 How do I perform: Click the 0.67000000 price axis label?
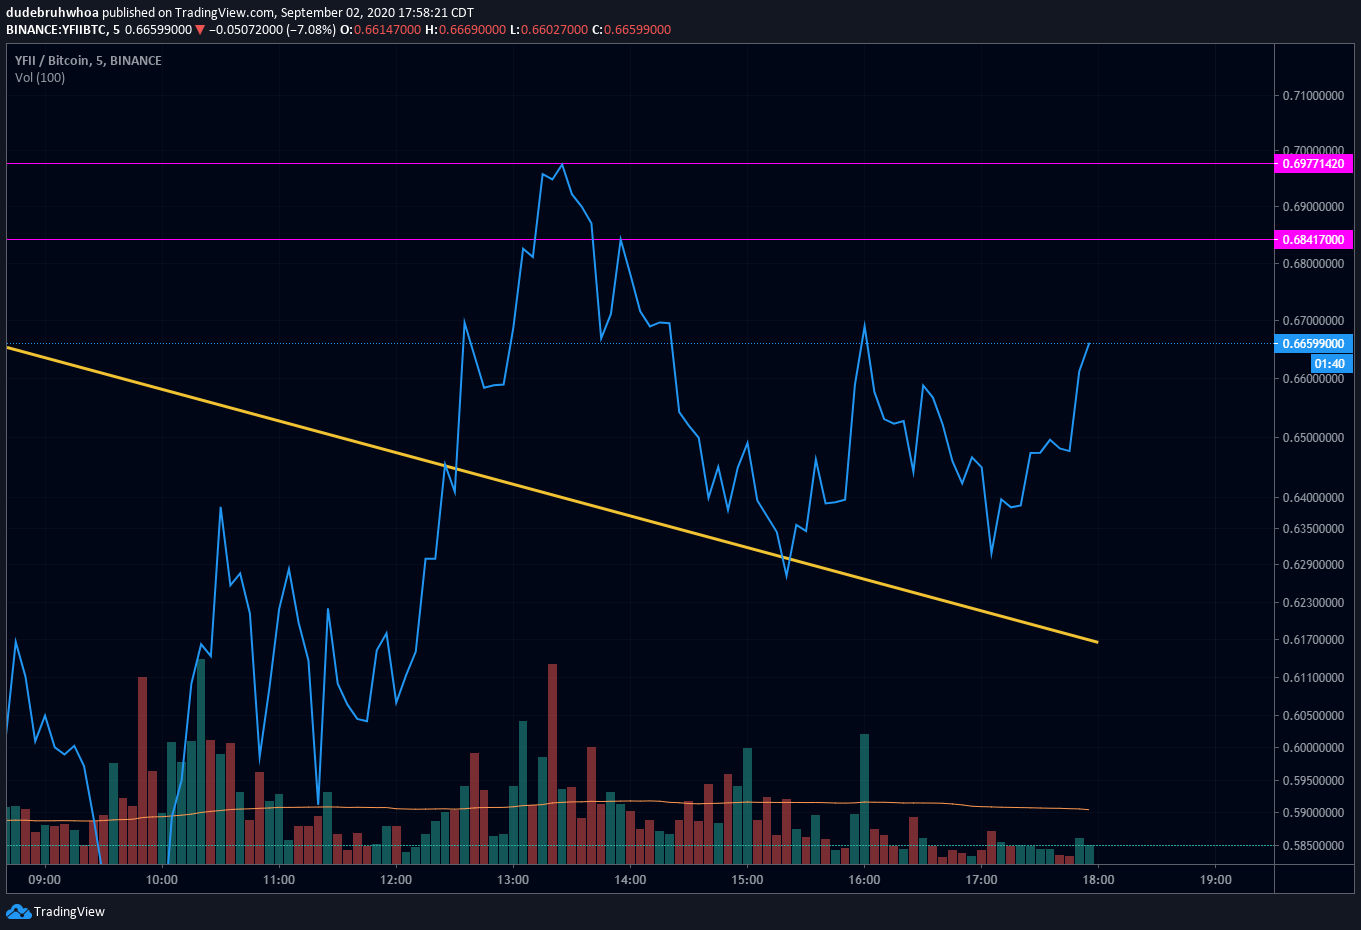coord(1313,321)
